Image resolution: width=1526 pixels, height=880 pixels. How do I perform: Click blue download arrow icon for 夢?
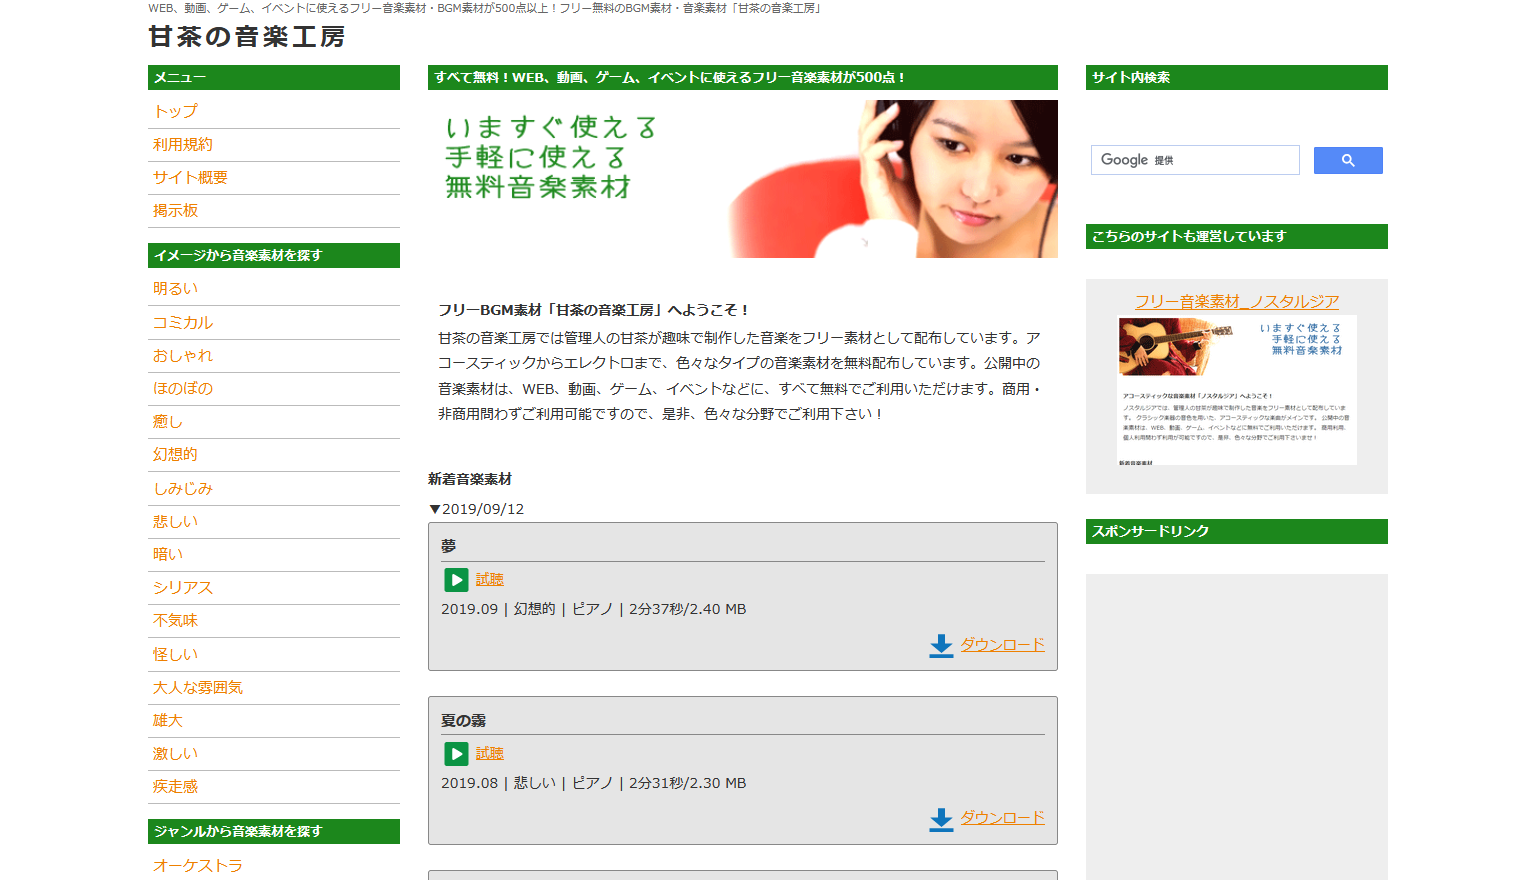tap(941, 646)
